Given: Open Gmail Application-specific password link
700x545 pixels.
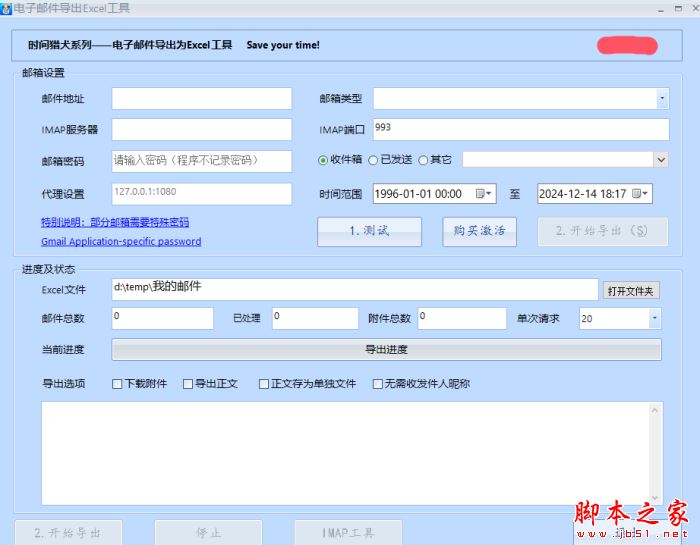Looking at the screenshot, I should point(121,242).
